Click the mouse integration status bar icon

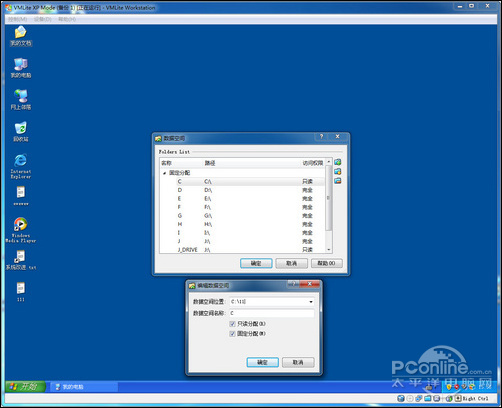(449, 398)
